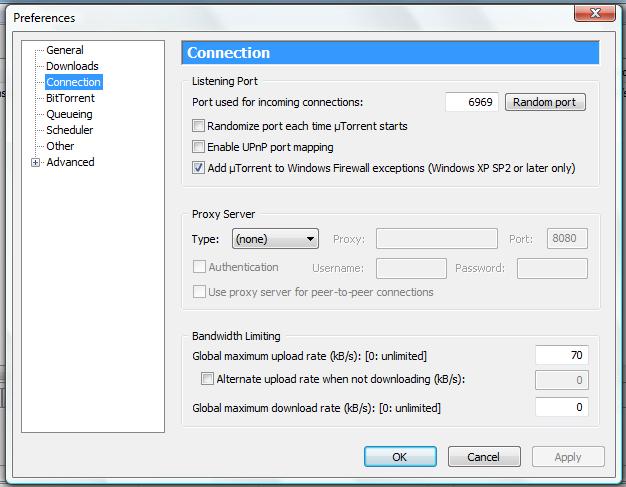Click the Proxy Server group label
Image resolution: width=626 pixels, height=487 pixels.
click(223, 214)
